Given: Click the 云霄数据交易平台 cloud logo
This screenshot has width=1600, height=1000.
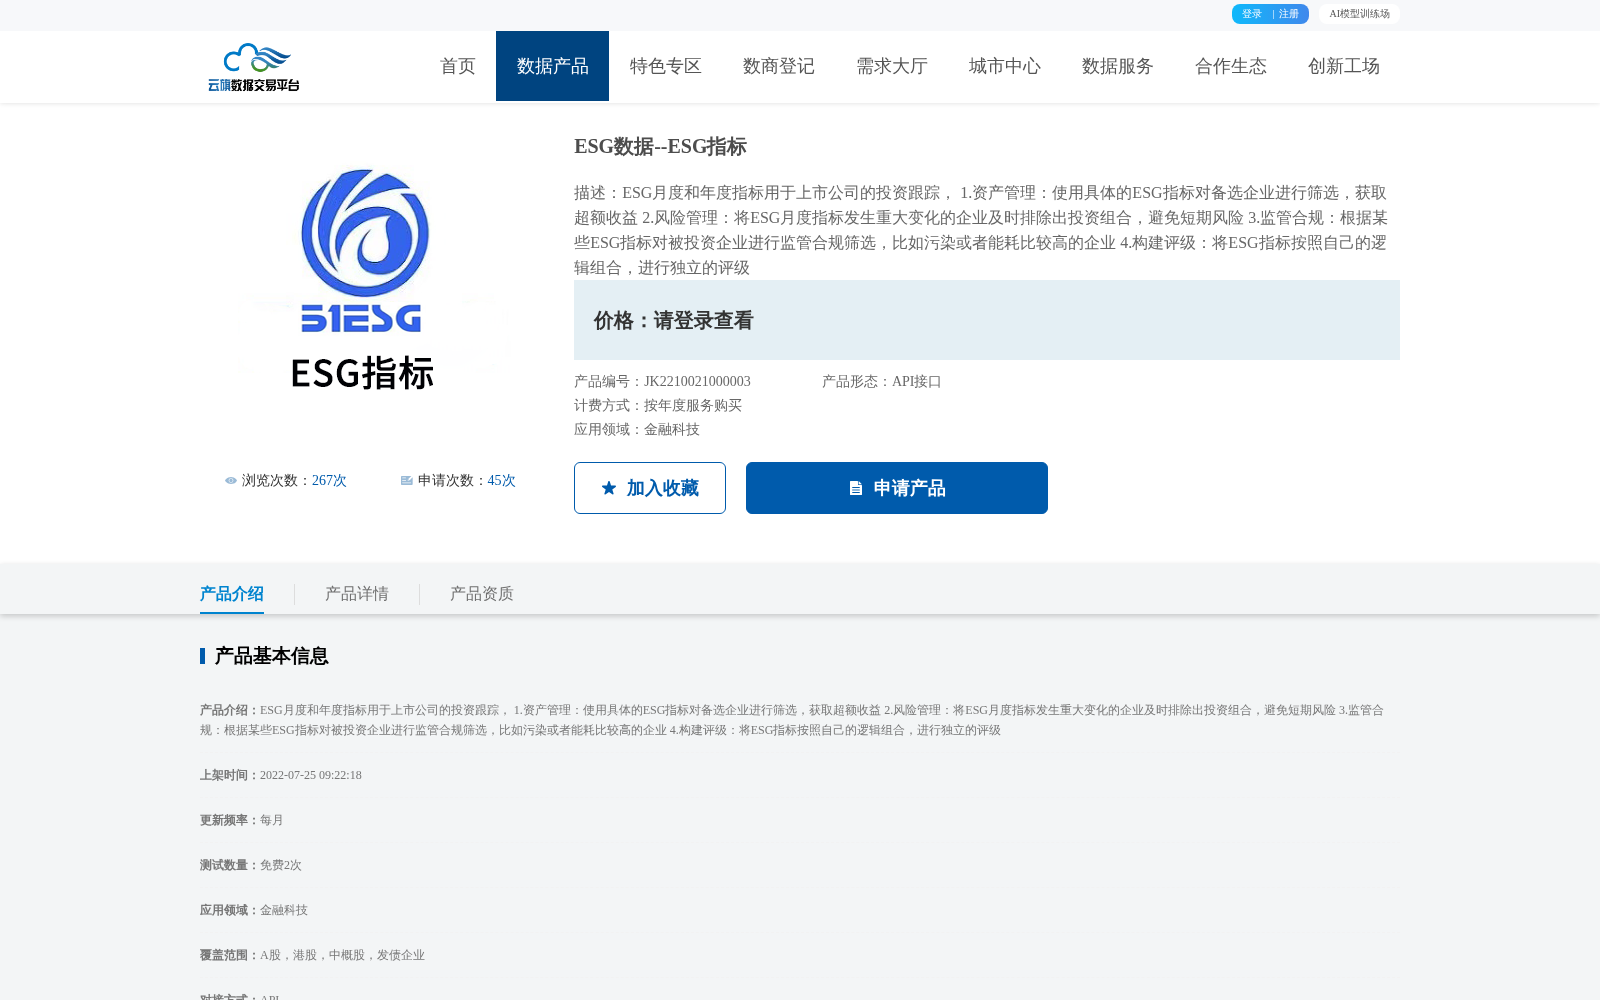Looking at the screenshot, I should 254,67.
